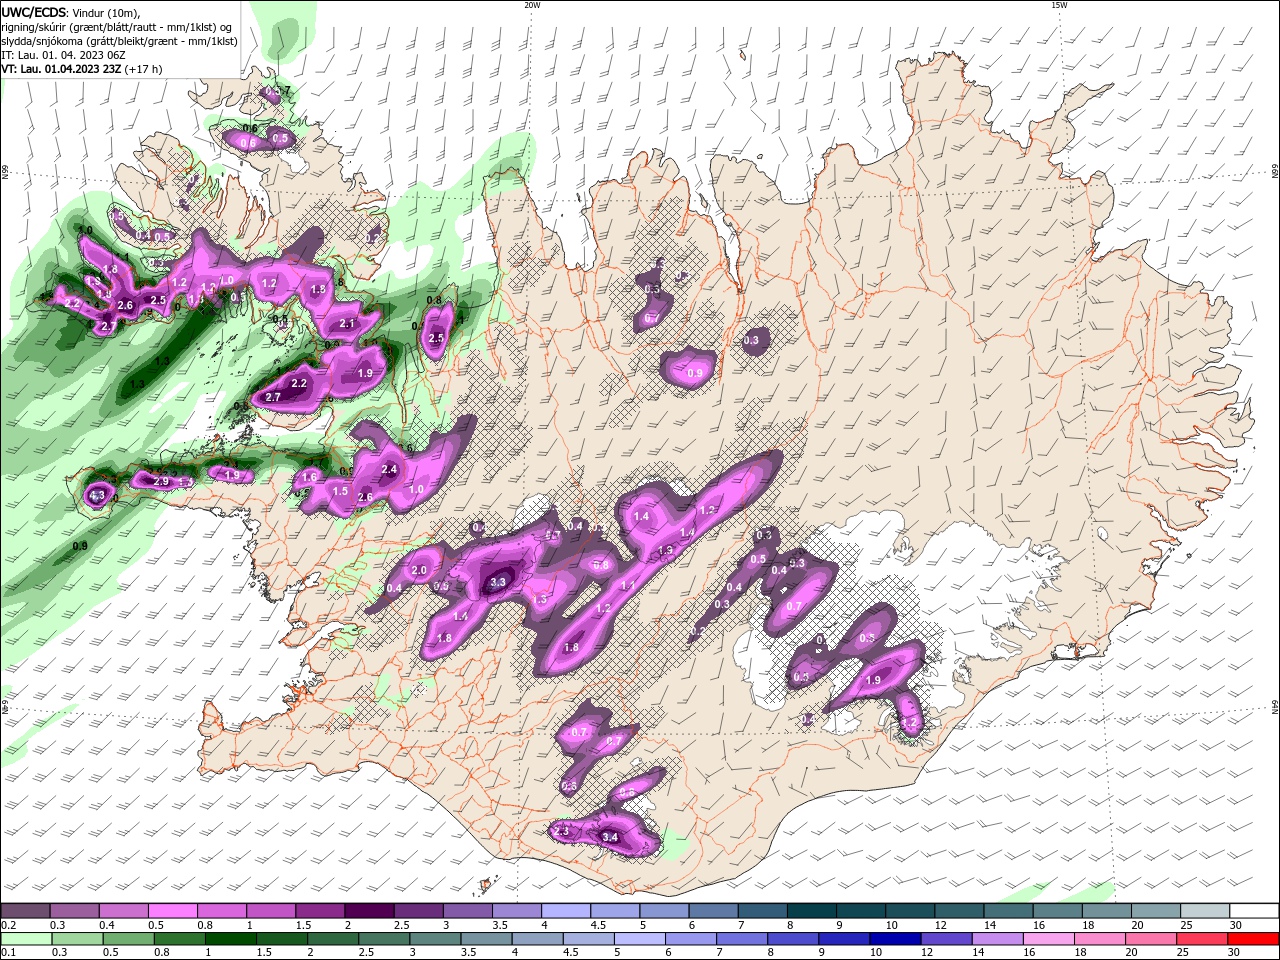This screenshot has width=1280, height=960.
Task: Click the 3.4 precipitation value on south coast
Action: (611, 837)
